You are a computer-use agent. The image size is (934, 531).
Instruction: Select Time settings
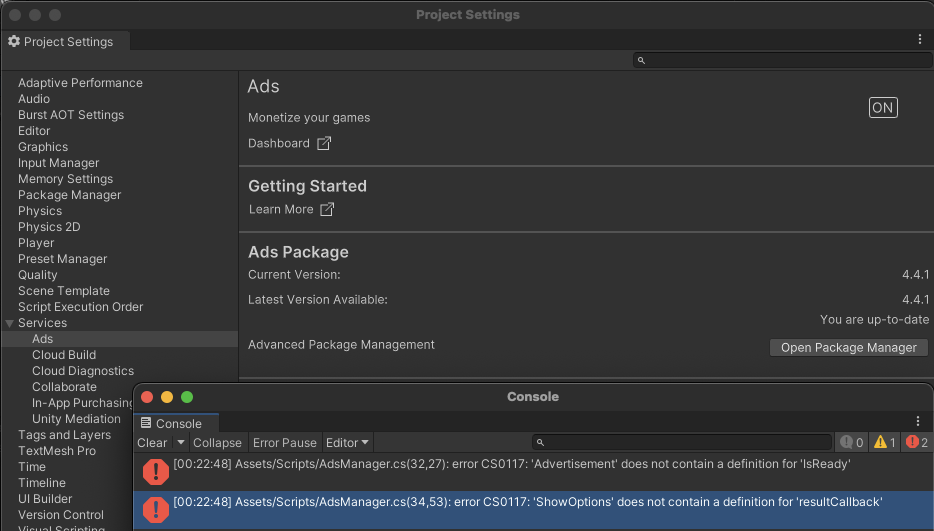pyautogui.click(x=32, y=467)
